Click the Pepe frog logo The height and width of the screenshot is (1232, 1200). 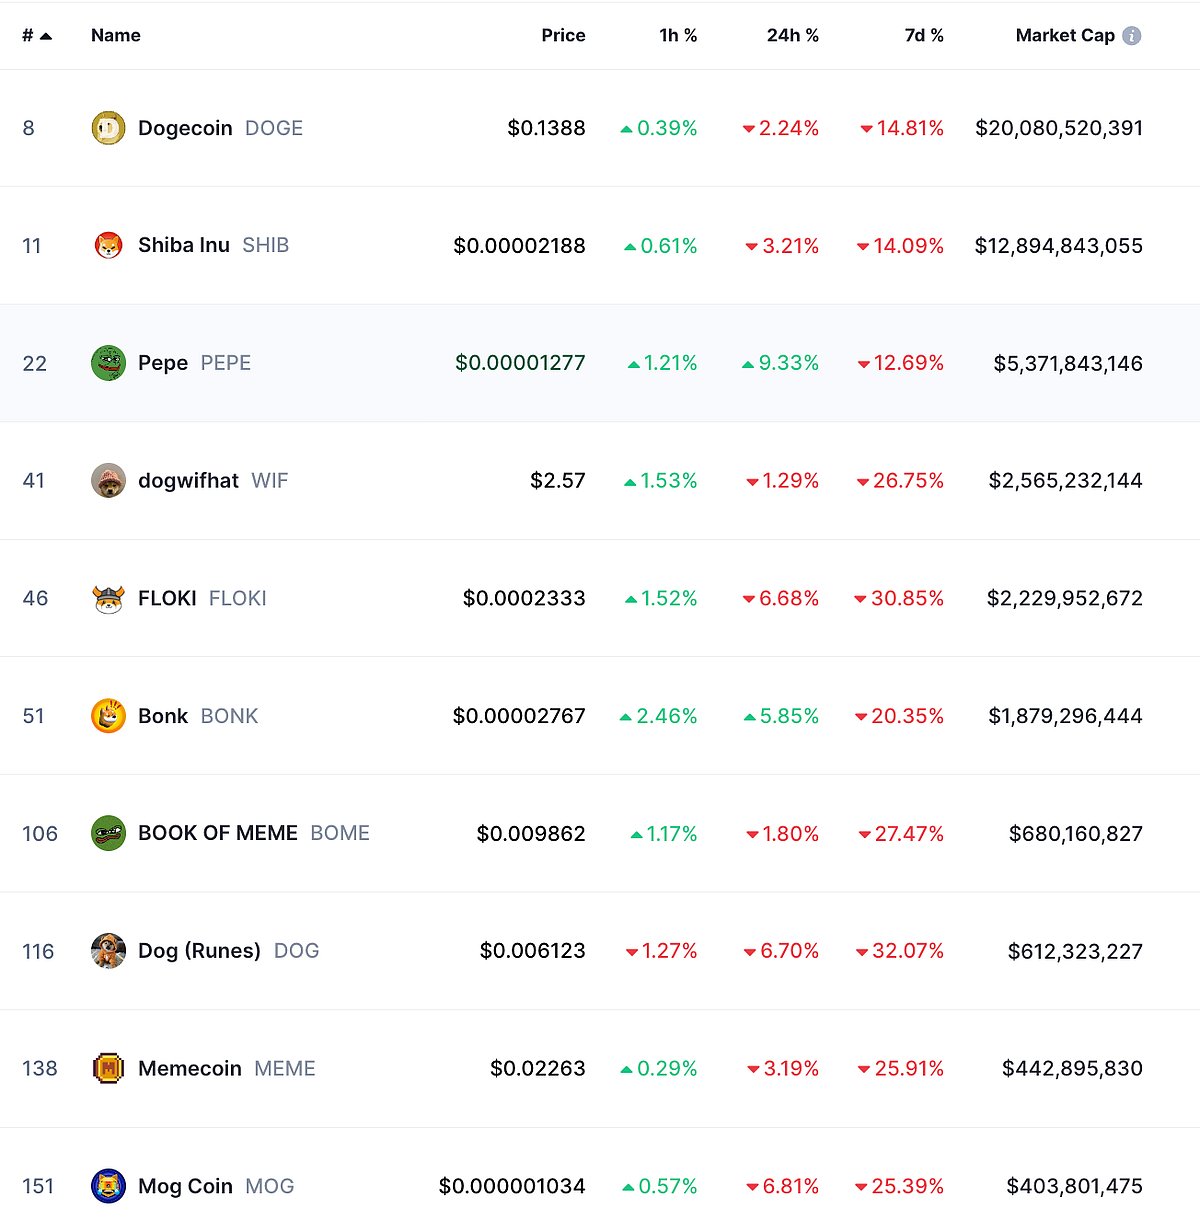tap(108, 363)
